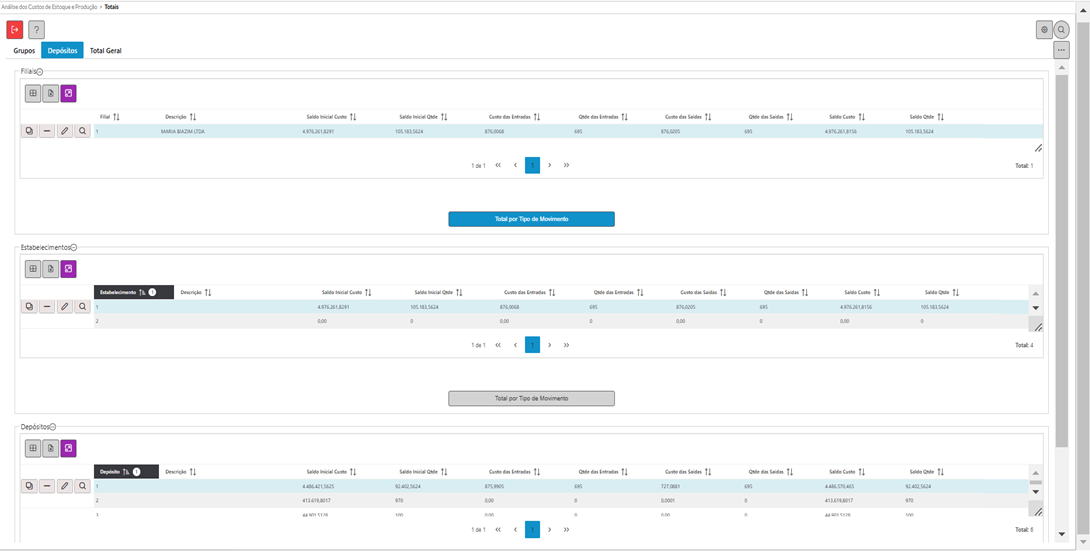Sort Filiais by Saldo Inicial Custo column

point(352,117)
